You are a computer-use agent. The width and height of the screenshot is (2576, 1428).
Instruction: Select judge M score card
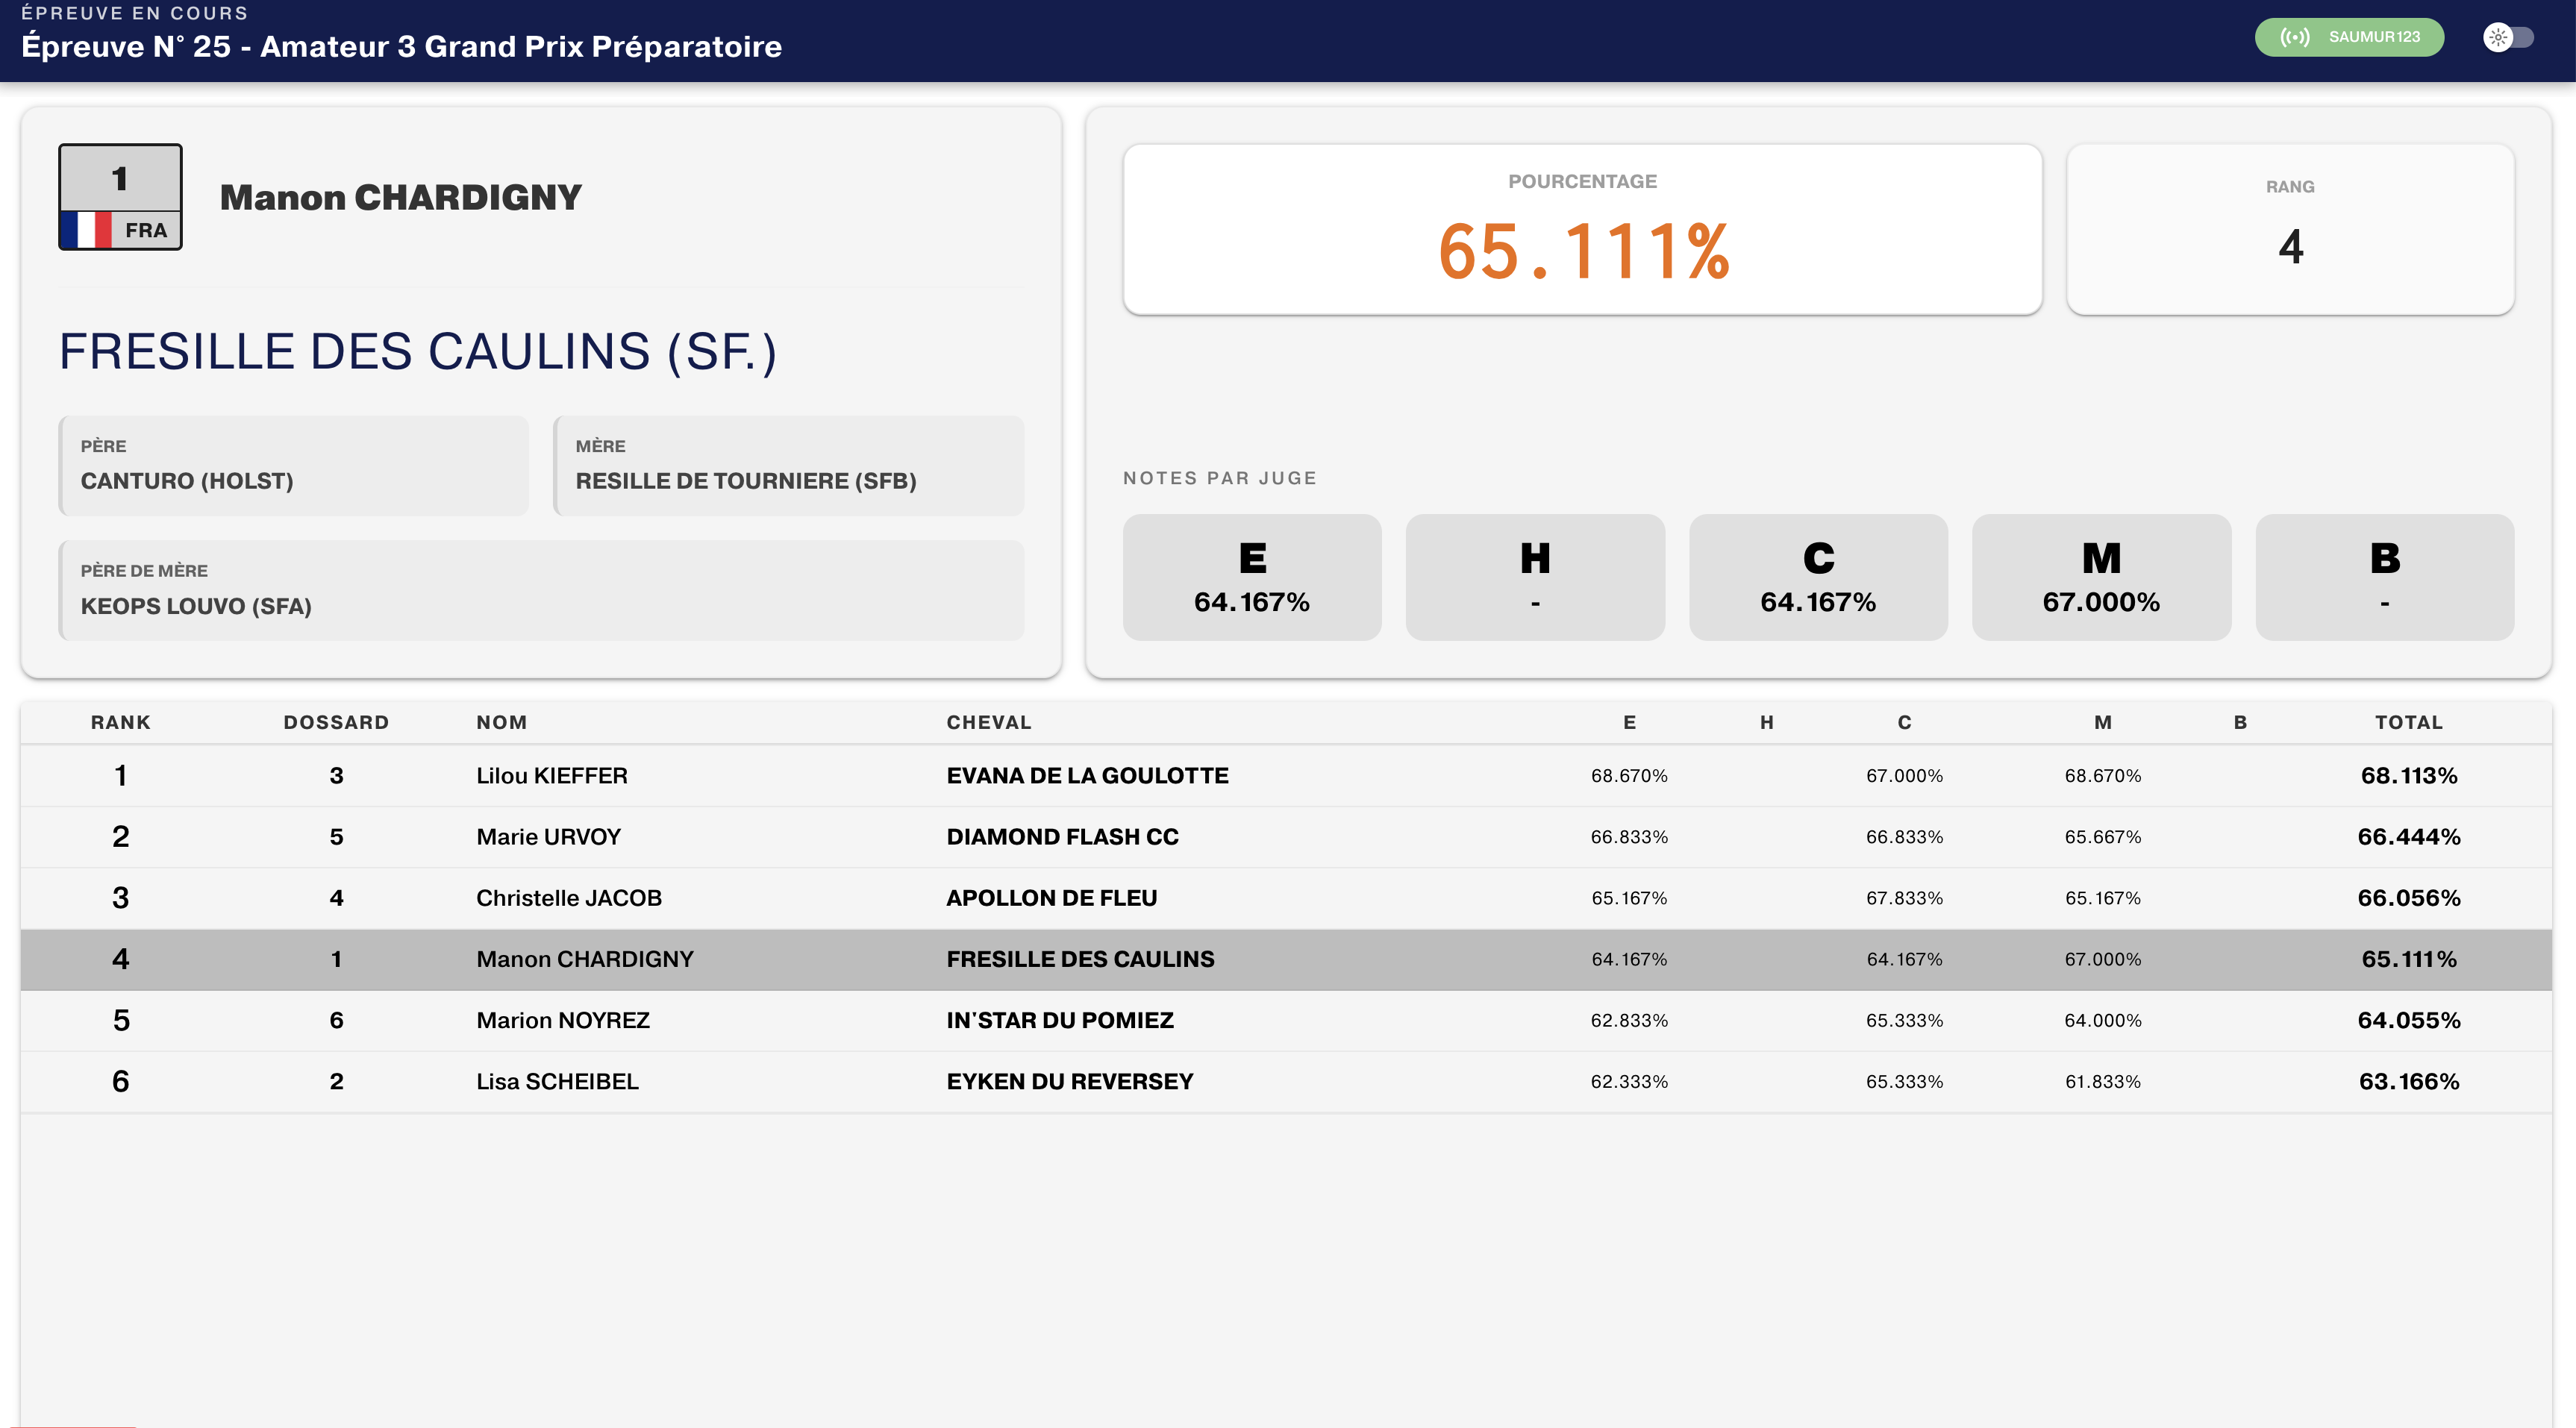tap(2101, 577)
